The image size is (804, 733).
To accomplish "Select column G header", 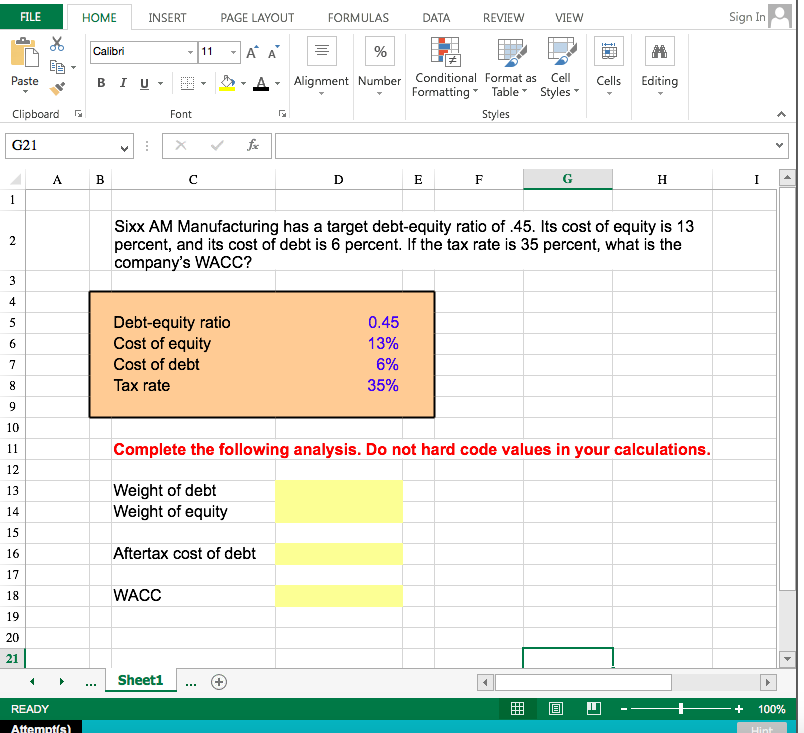I will pyautogui.click(x=568, y=179).
